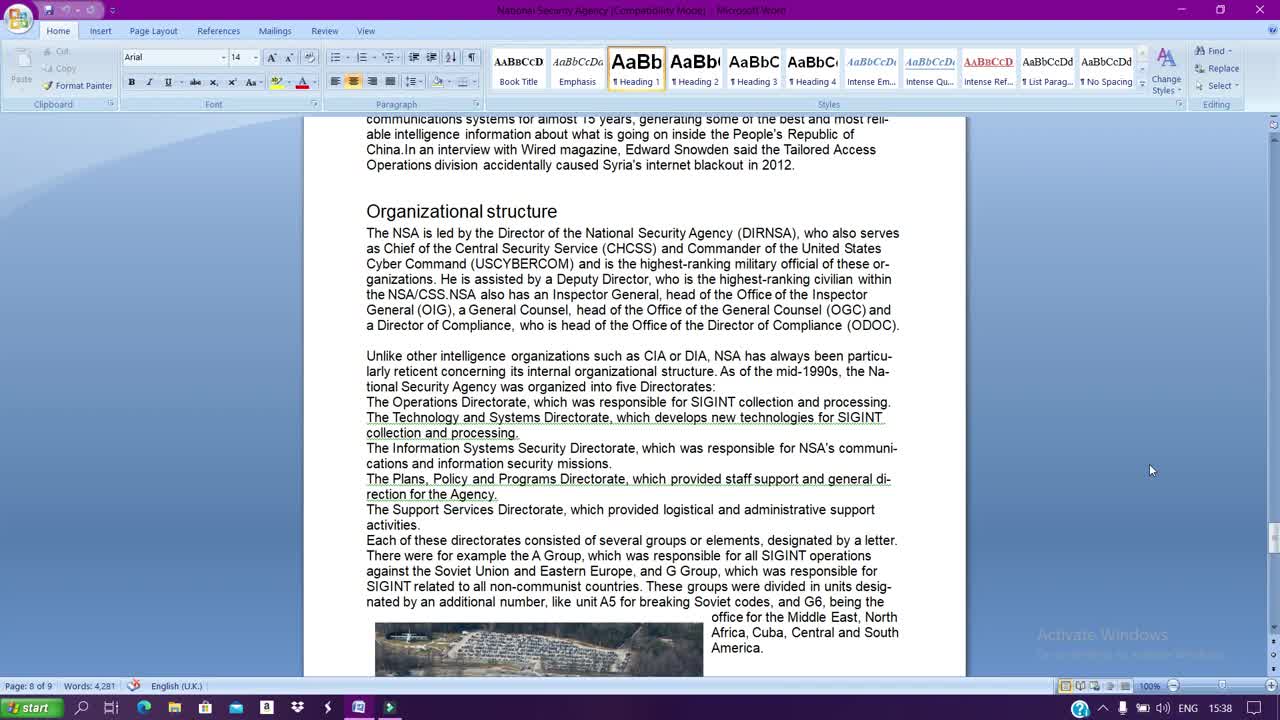Screen dimensions: 1280x720
Task: Click the Grow Font icon
Action: [271, 57]
